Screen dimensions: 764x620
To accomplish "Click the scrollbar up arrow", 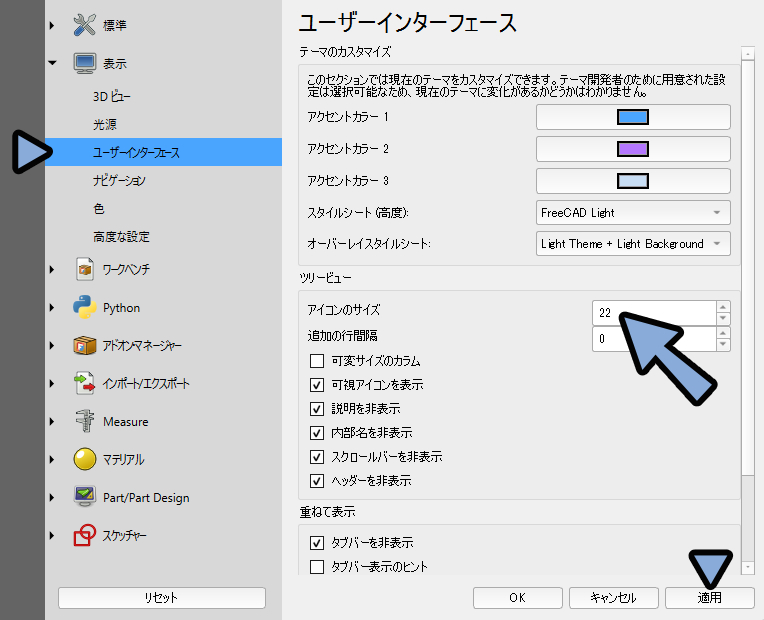I will tap(747, 53).
